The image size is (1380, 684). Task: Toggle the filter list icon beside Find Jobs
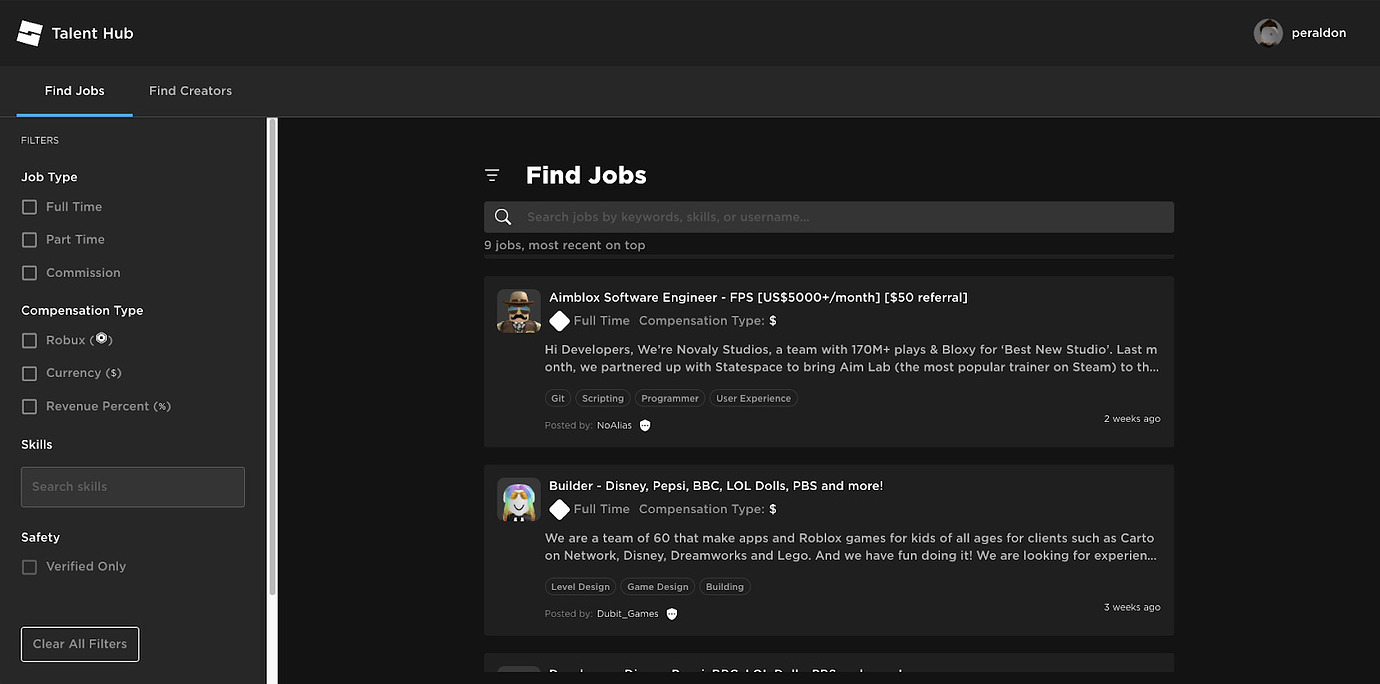click(492, 175)
